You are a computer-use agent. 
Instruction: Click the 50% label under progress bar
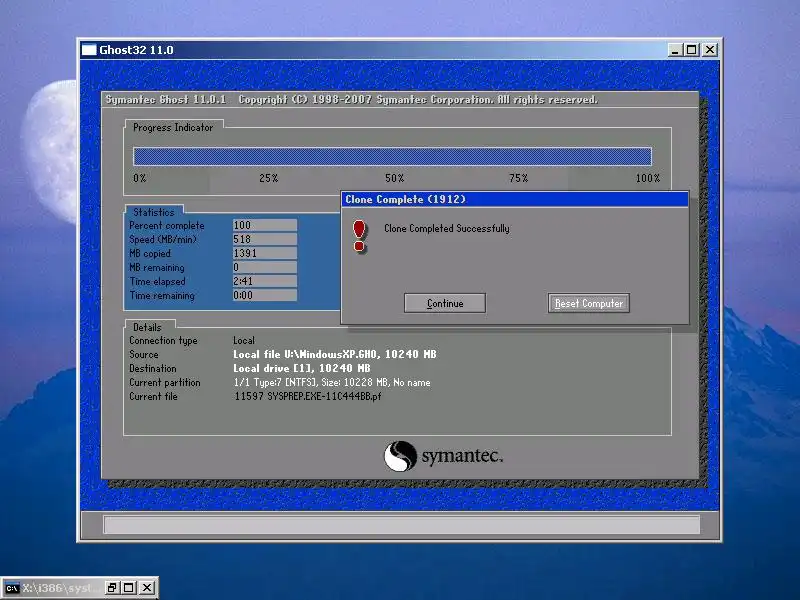(394, 178)
